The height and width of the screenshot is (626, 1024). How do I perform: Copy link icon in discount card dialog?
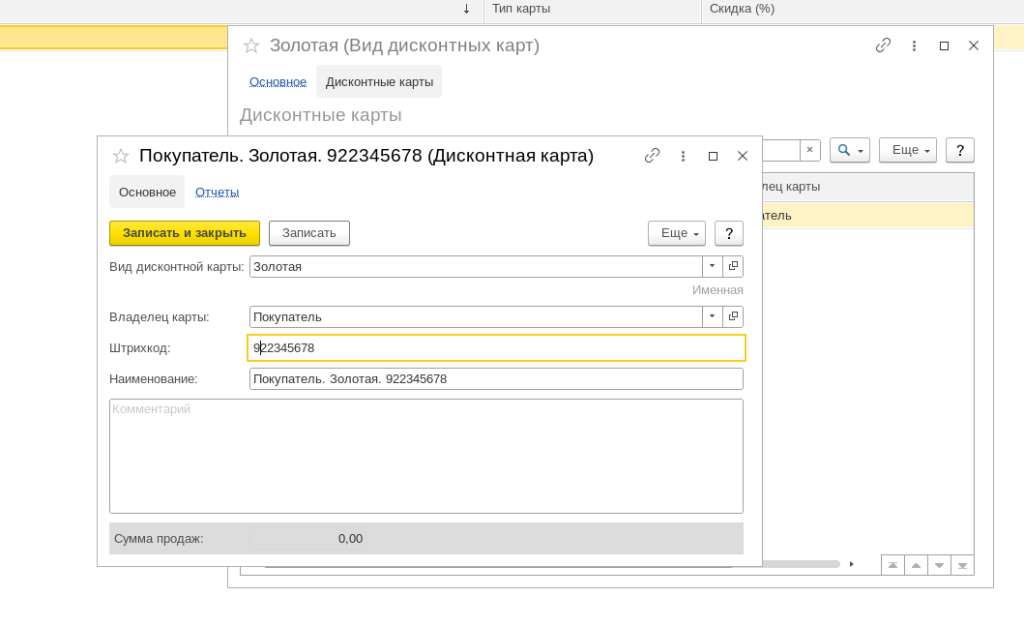pyautogui.click(x=652, y=156)
